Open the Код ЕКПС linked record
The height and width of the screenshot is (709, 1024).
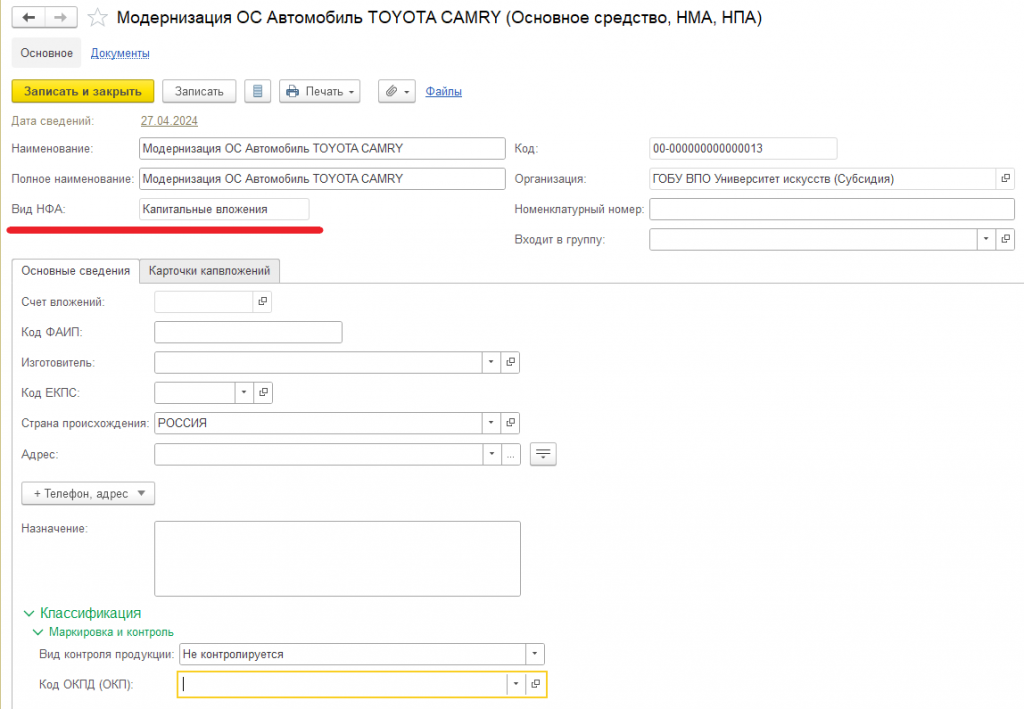pyautogui.click(x=263, y=392)
